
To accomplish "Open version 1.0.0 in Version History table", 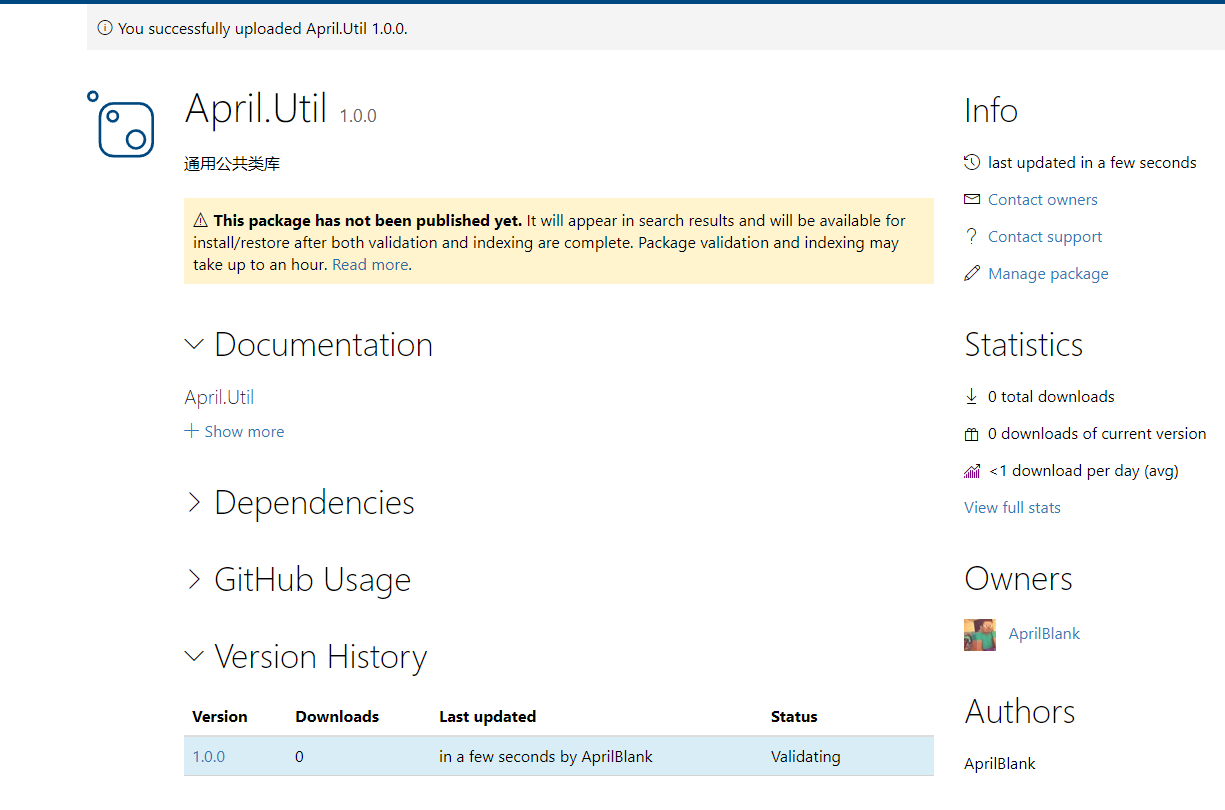I will [208, 757].
